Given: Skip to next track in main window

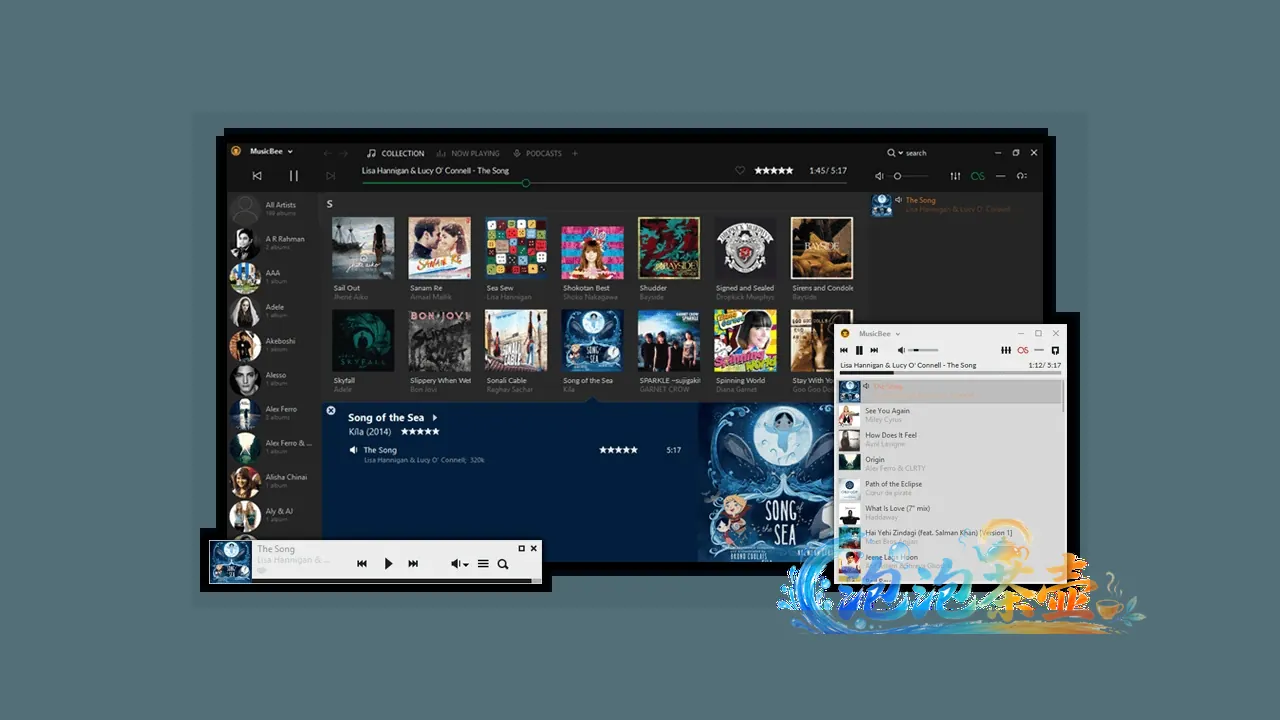Looking at the screenshot, I should point(331,176).
